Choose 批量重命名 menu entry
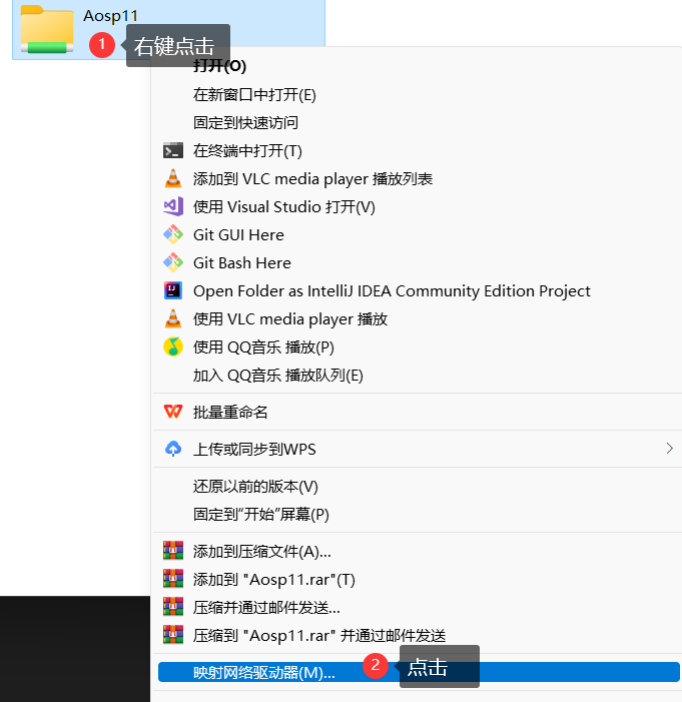 (x=230, y=412)
